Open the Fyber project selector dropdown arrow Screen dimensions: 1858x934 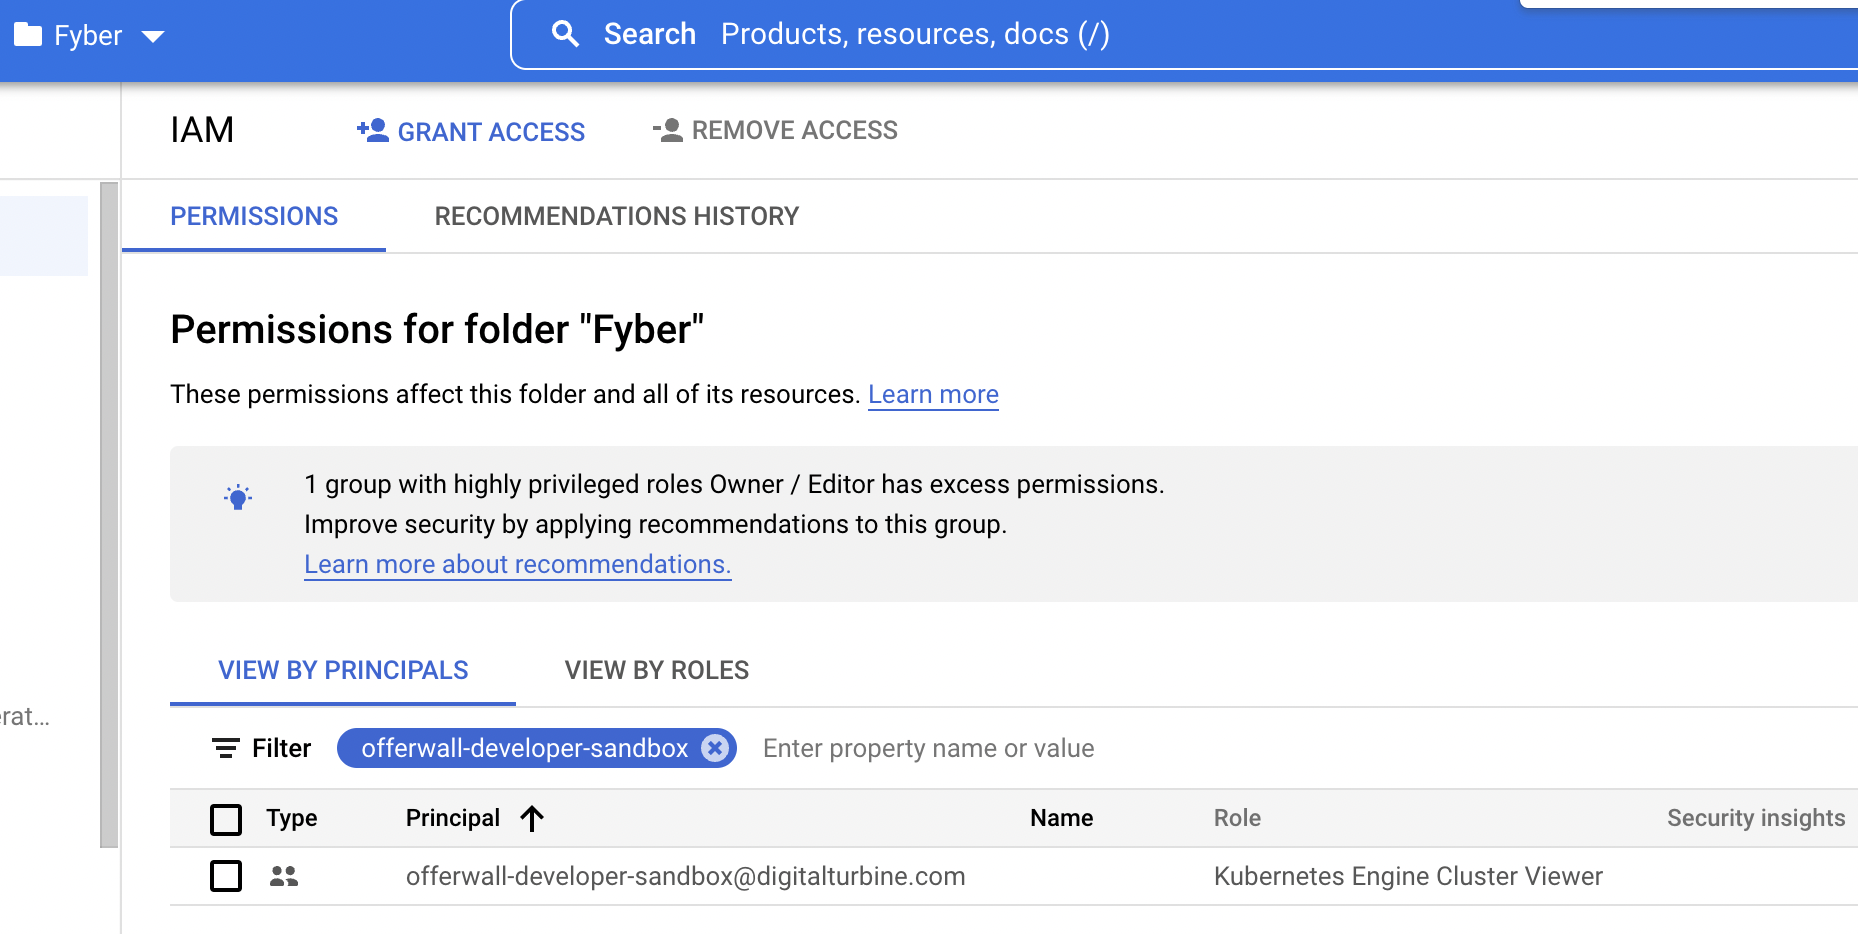[153, 37]
